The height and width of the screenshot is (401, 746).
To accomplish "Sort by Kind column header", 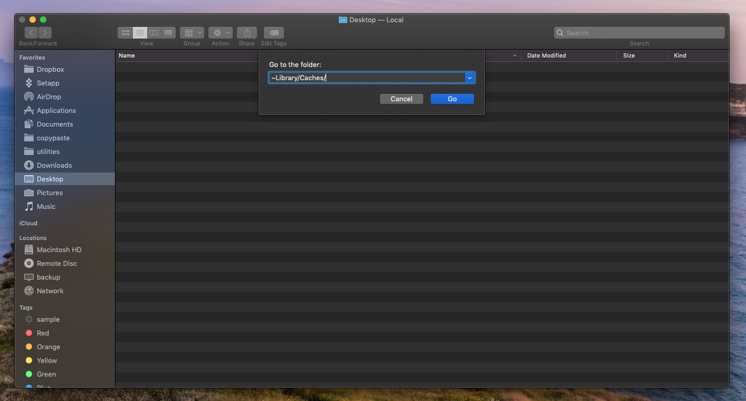I will (x=680, y=56).
